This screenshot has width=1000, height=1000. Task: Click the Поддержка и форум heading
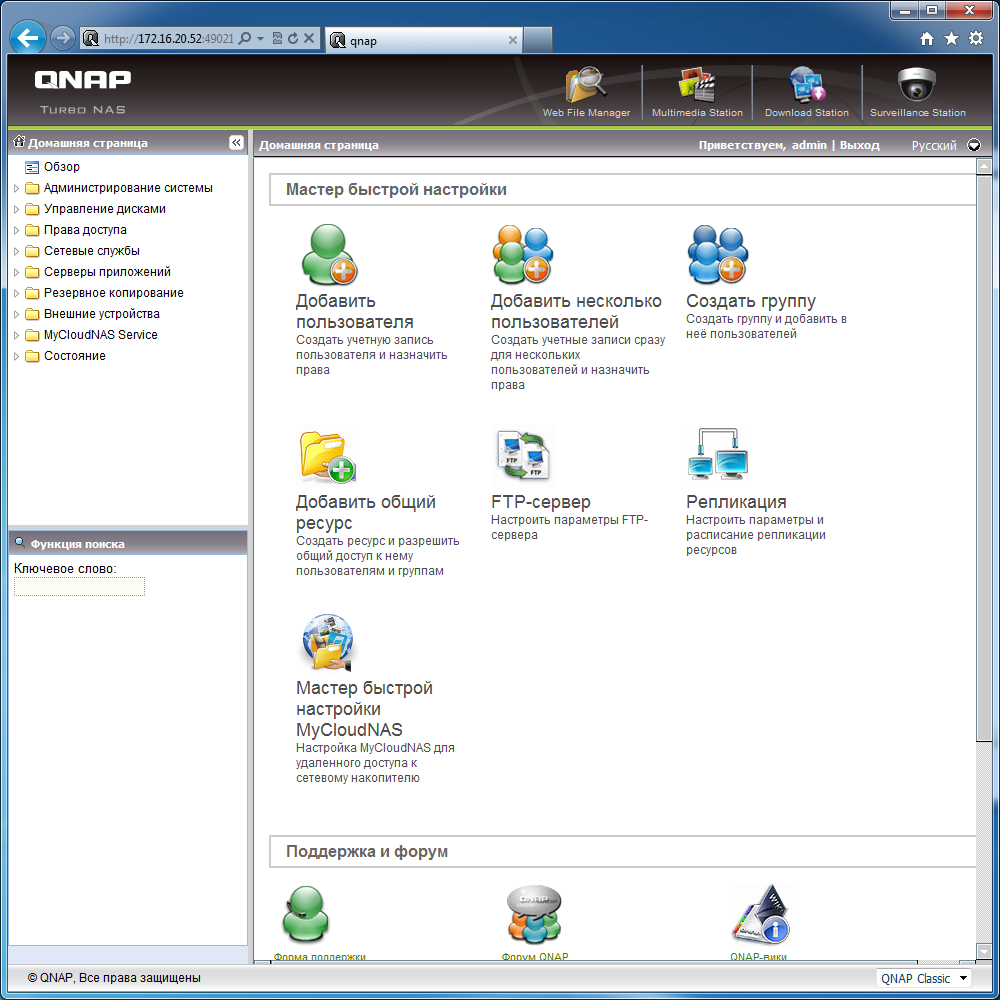pyautogui.click(x=367, y=851)
